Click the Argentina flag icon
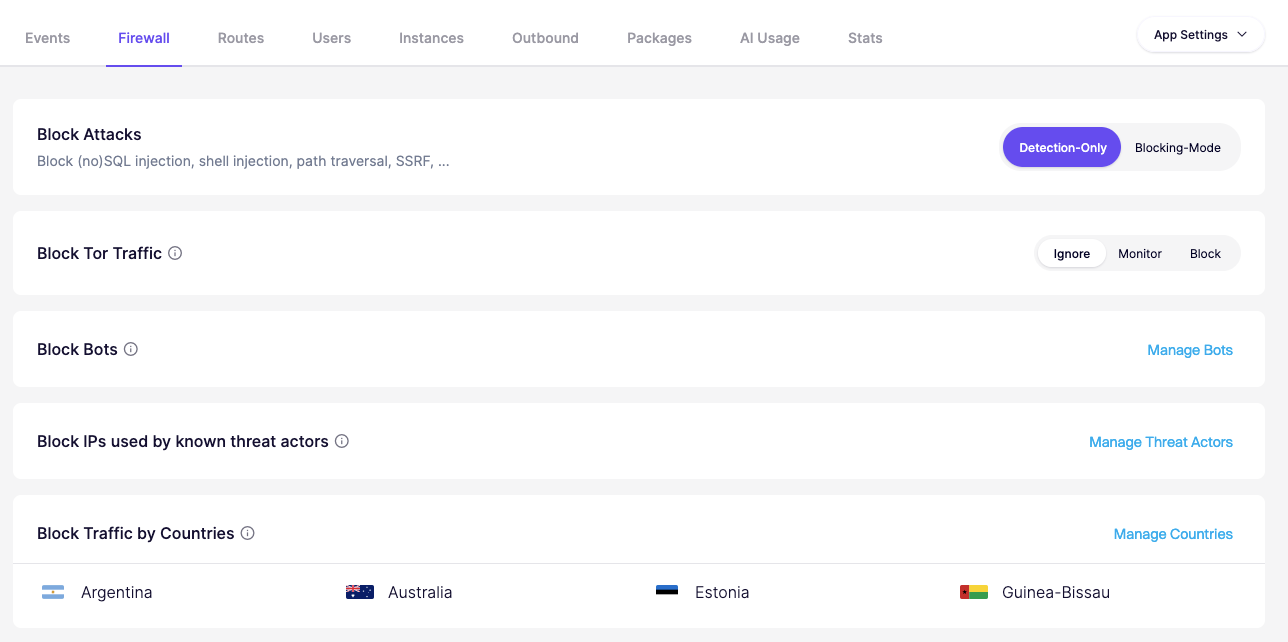 (x=53, y=592)
